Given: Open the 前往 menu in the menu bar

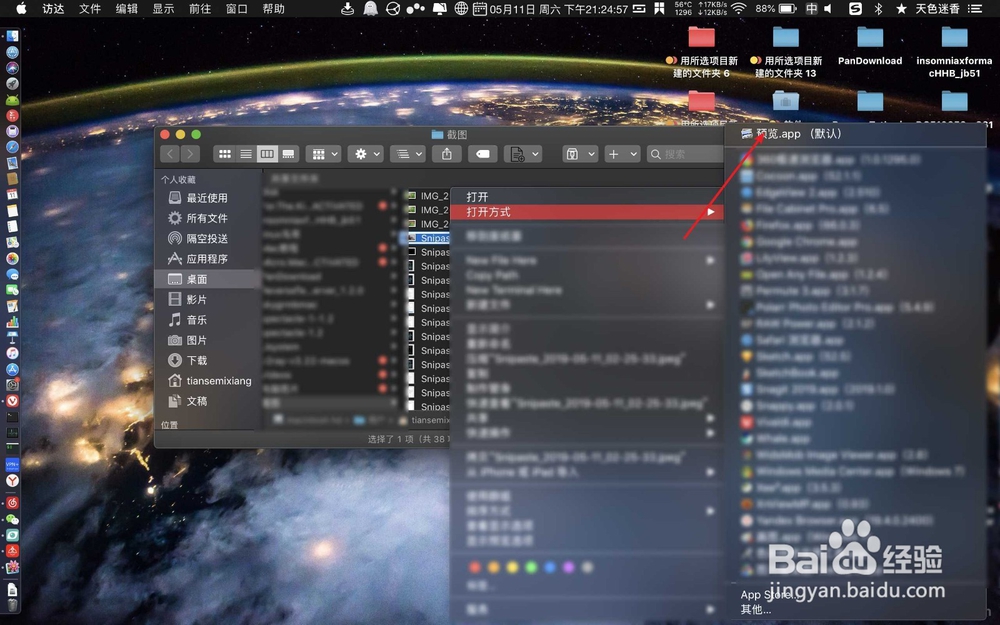Looking at the screenshot, I should point(202,9).
